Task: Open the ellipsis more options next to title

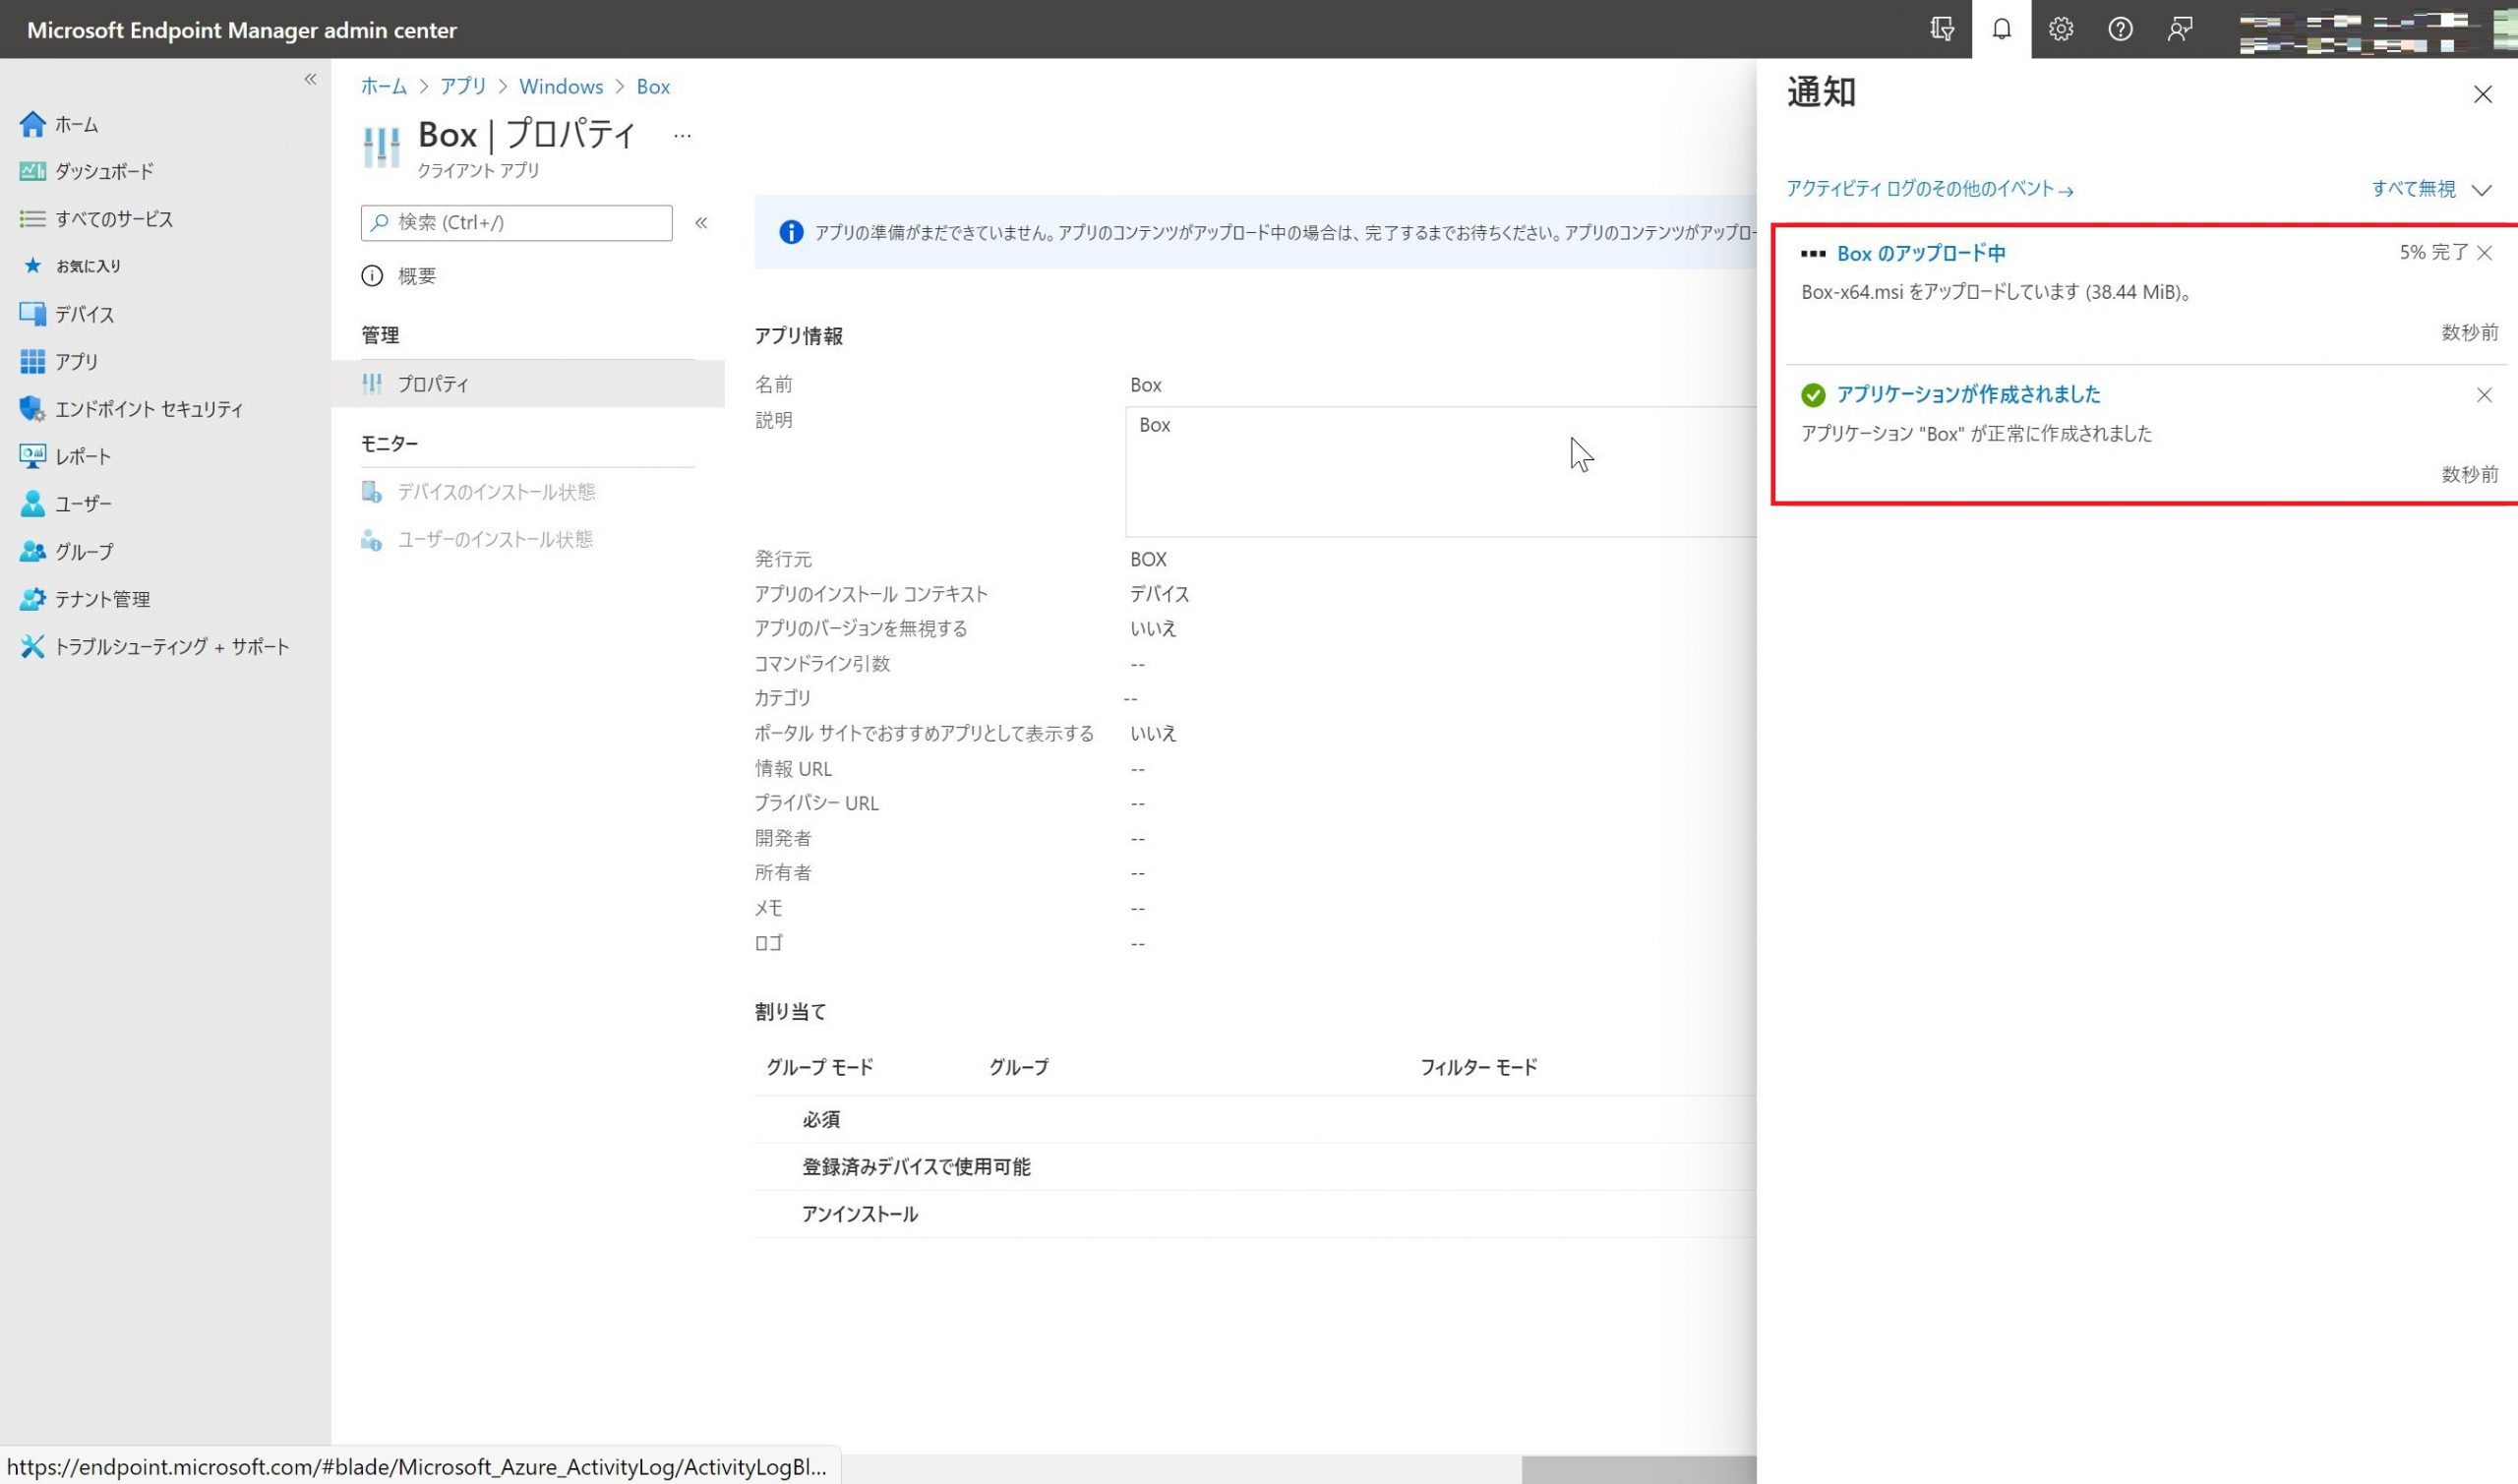Action: 682,136
